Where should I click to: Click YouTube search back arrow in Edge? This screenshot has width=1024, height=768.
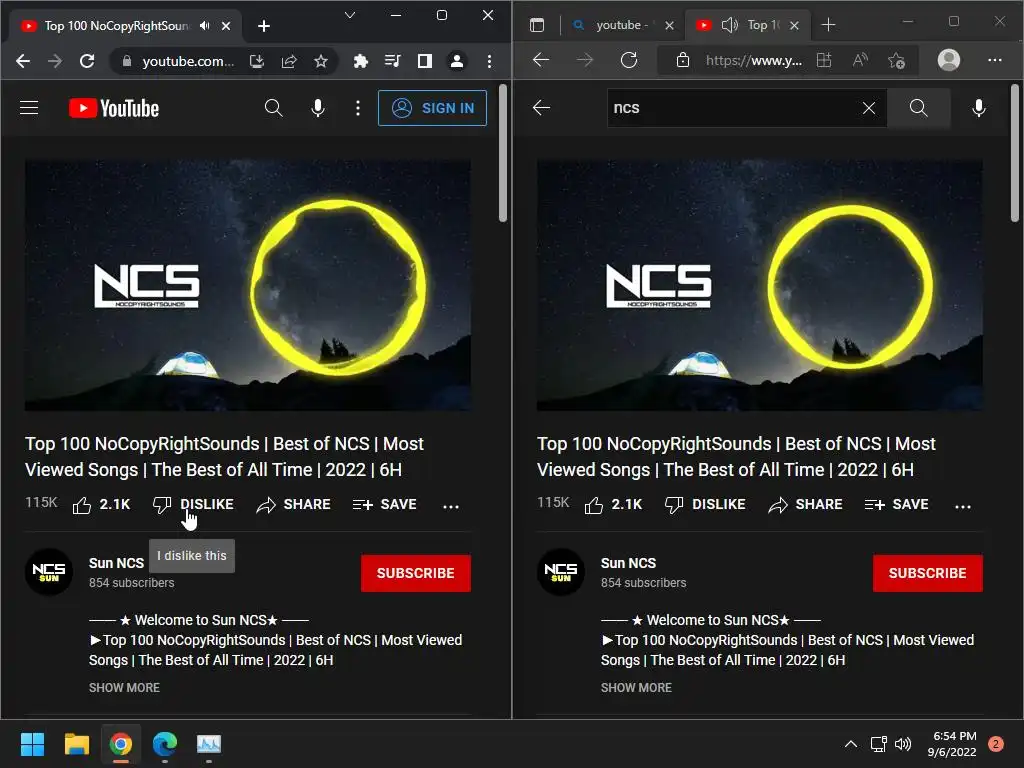click(x=541, y=108)
